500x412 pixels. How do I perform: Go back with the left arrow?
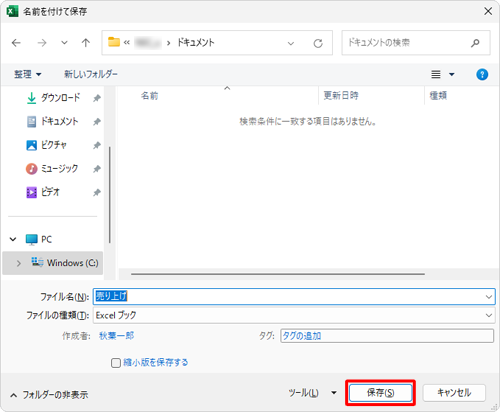pos(16,43)
